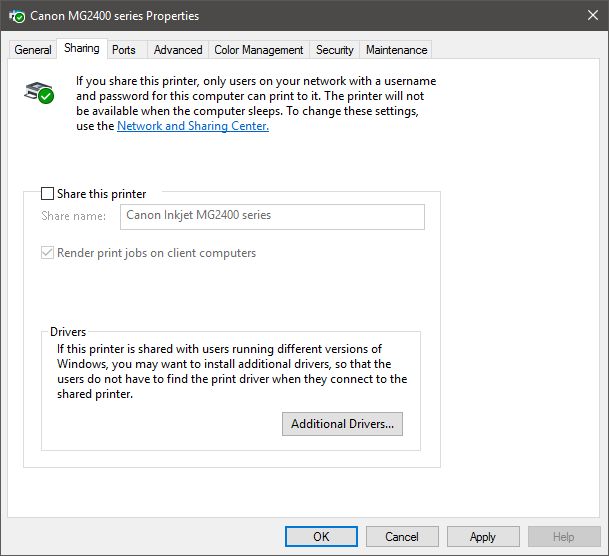Viewport: 609px width, 556px height.
Task: Confirm settings with the OK button
Action: click(321, 536)
